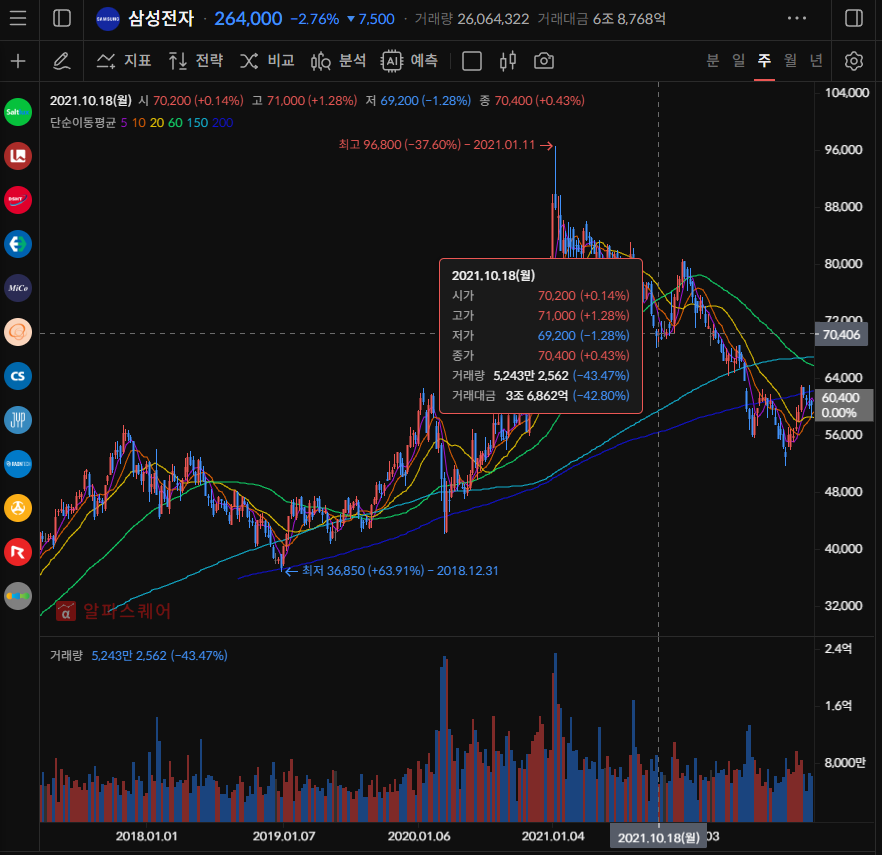Click 2.4억 volume axis label

(838, 649)
